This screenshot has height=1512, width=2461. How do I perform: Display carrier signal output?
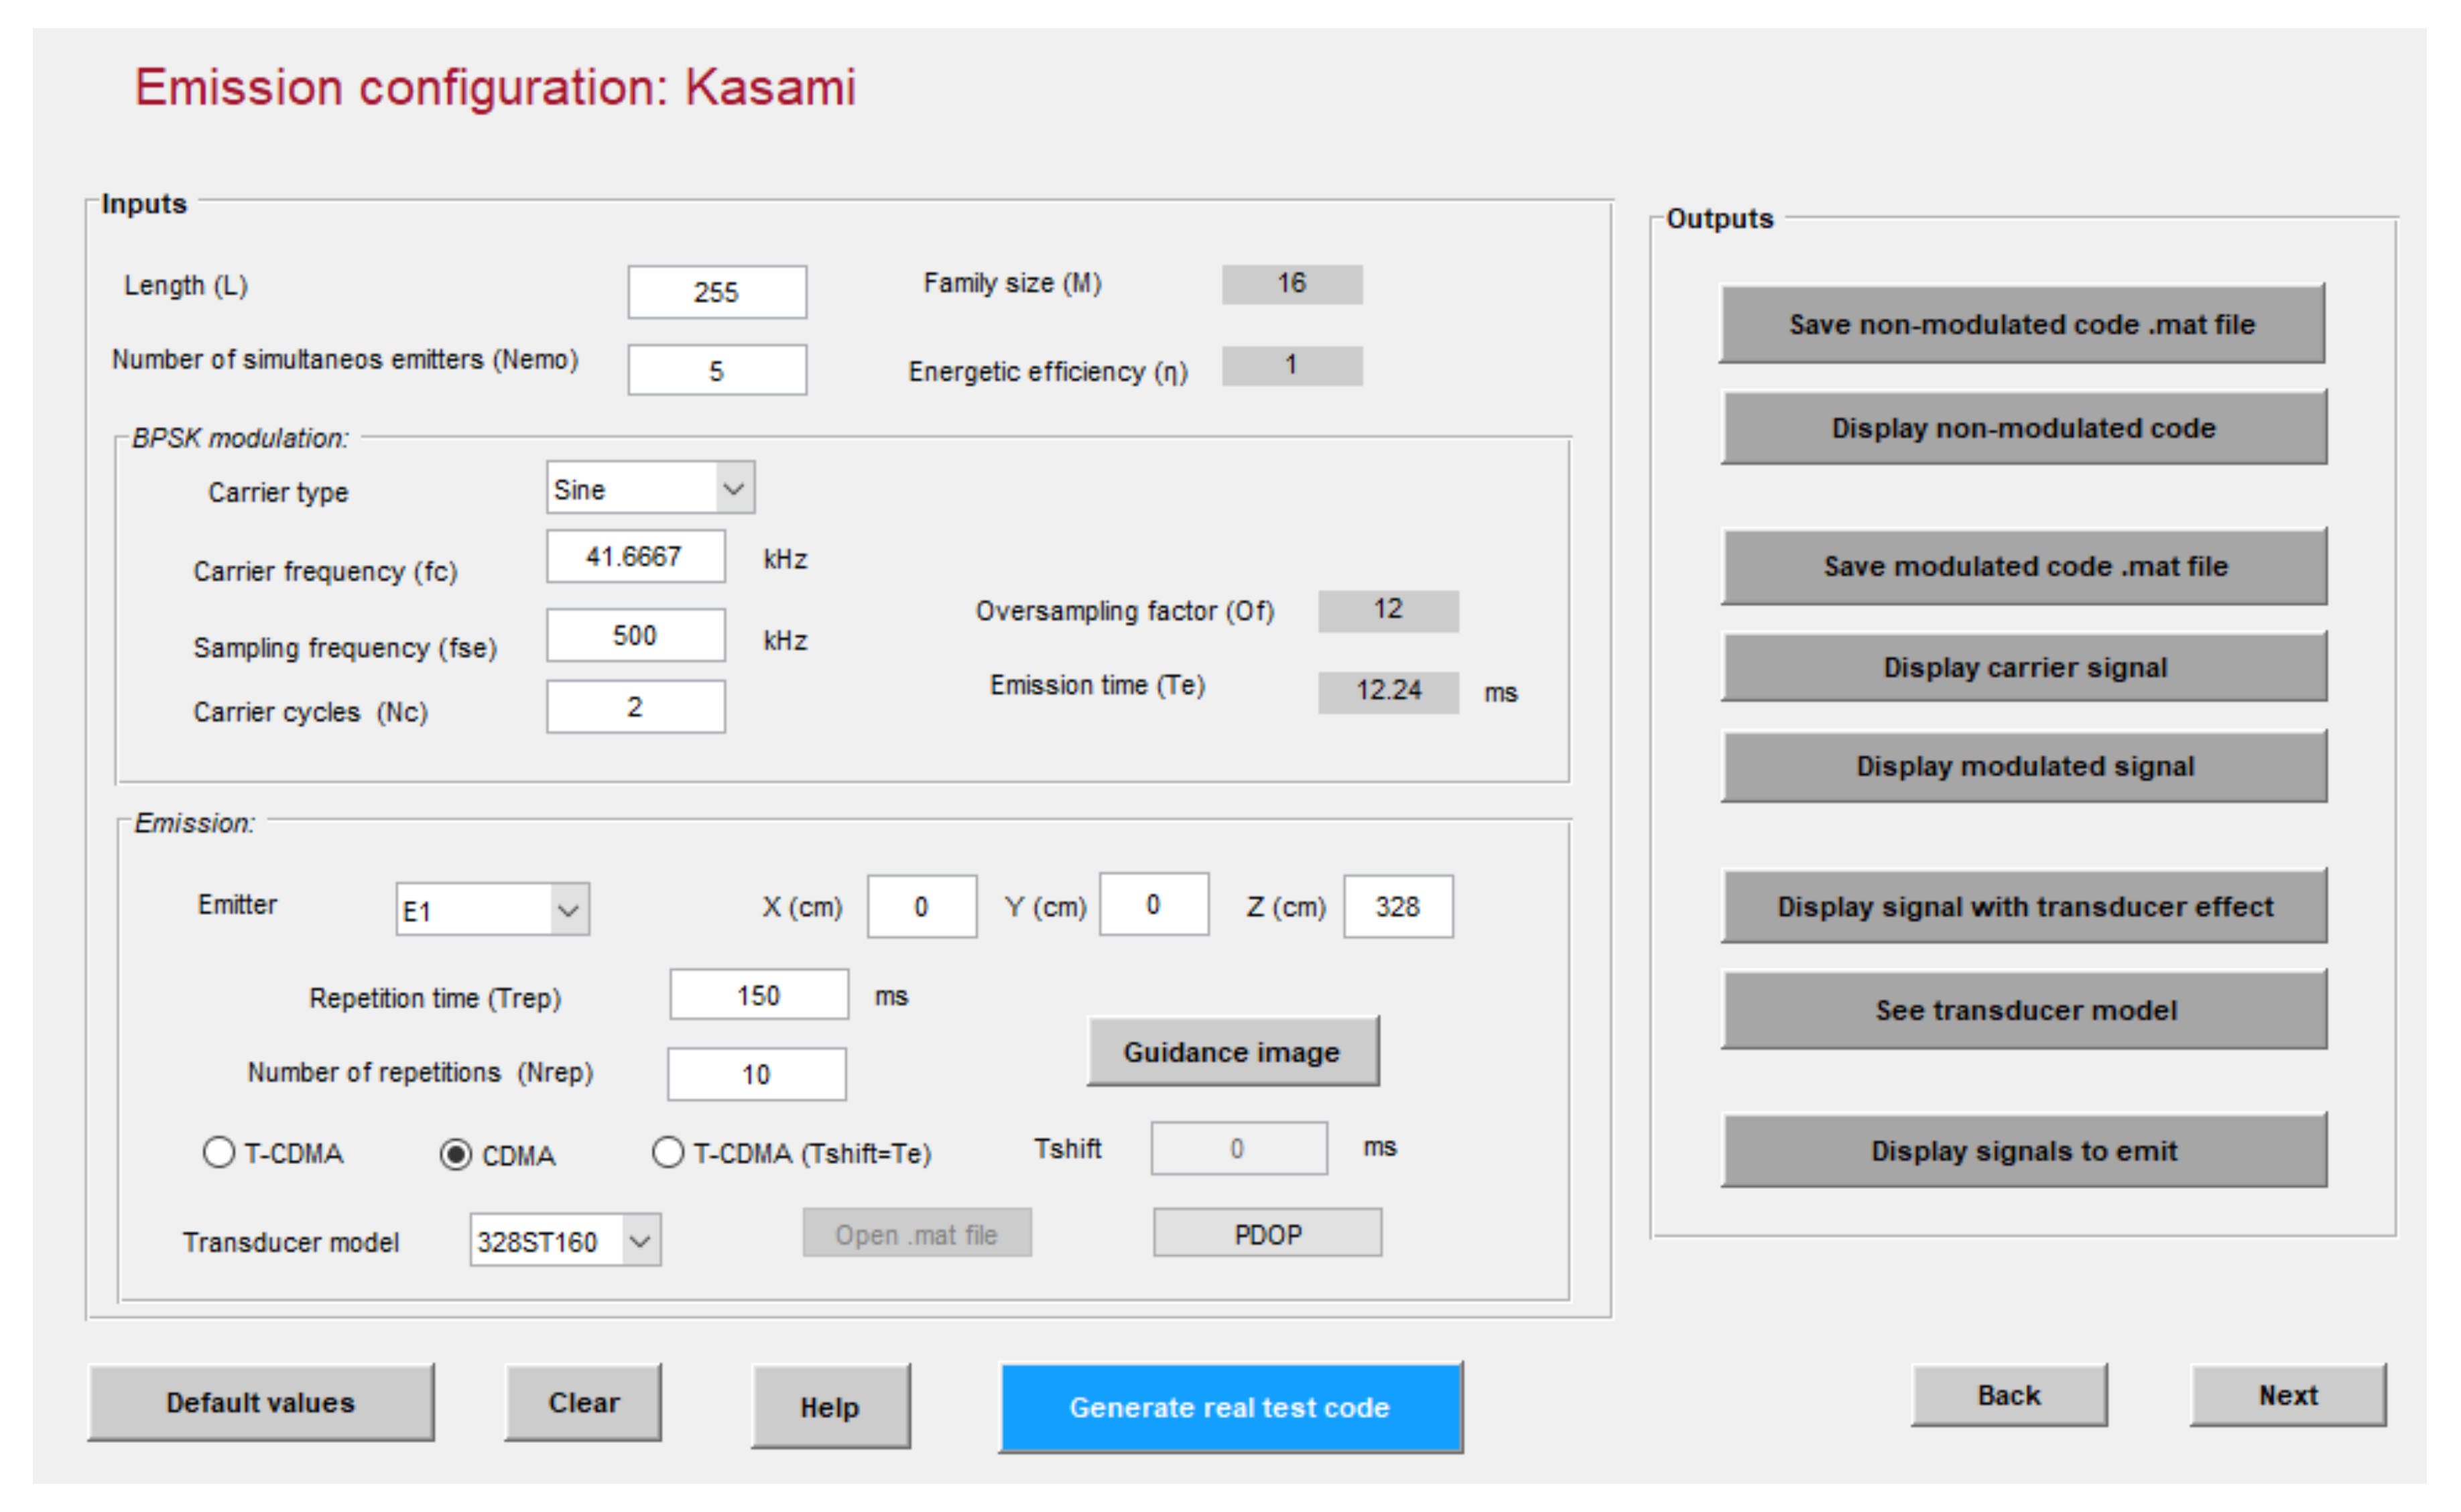(x=2024, y=667)
